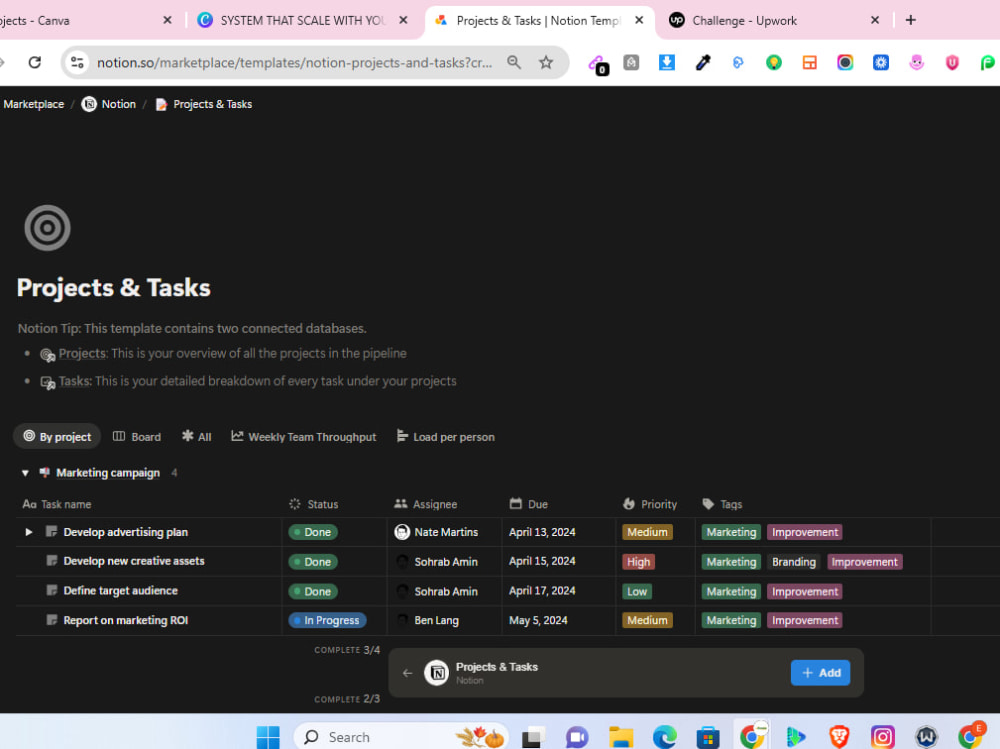Click assignee Nate Martins
This screenshot has height=749, width=1000.
coord(437,531)
